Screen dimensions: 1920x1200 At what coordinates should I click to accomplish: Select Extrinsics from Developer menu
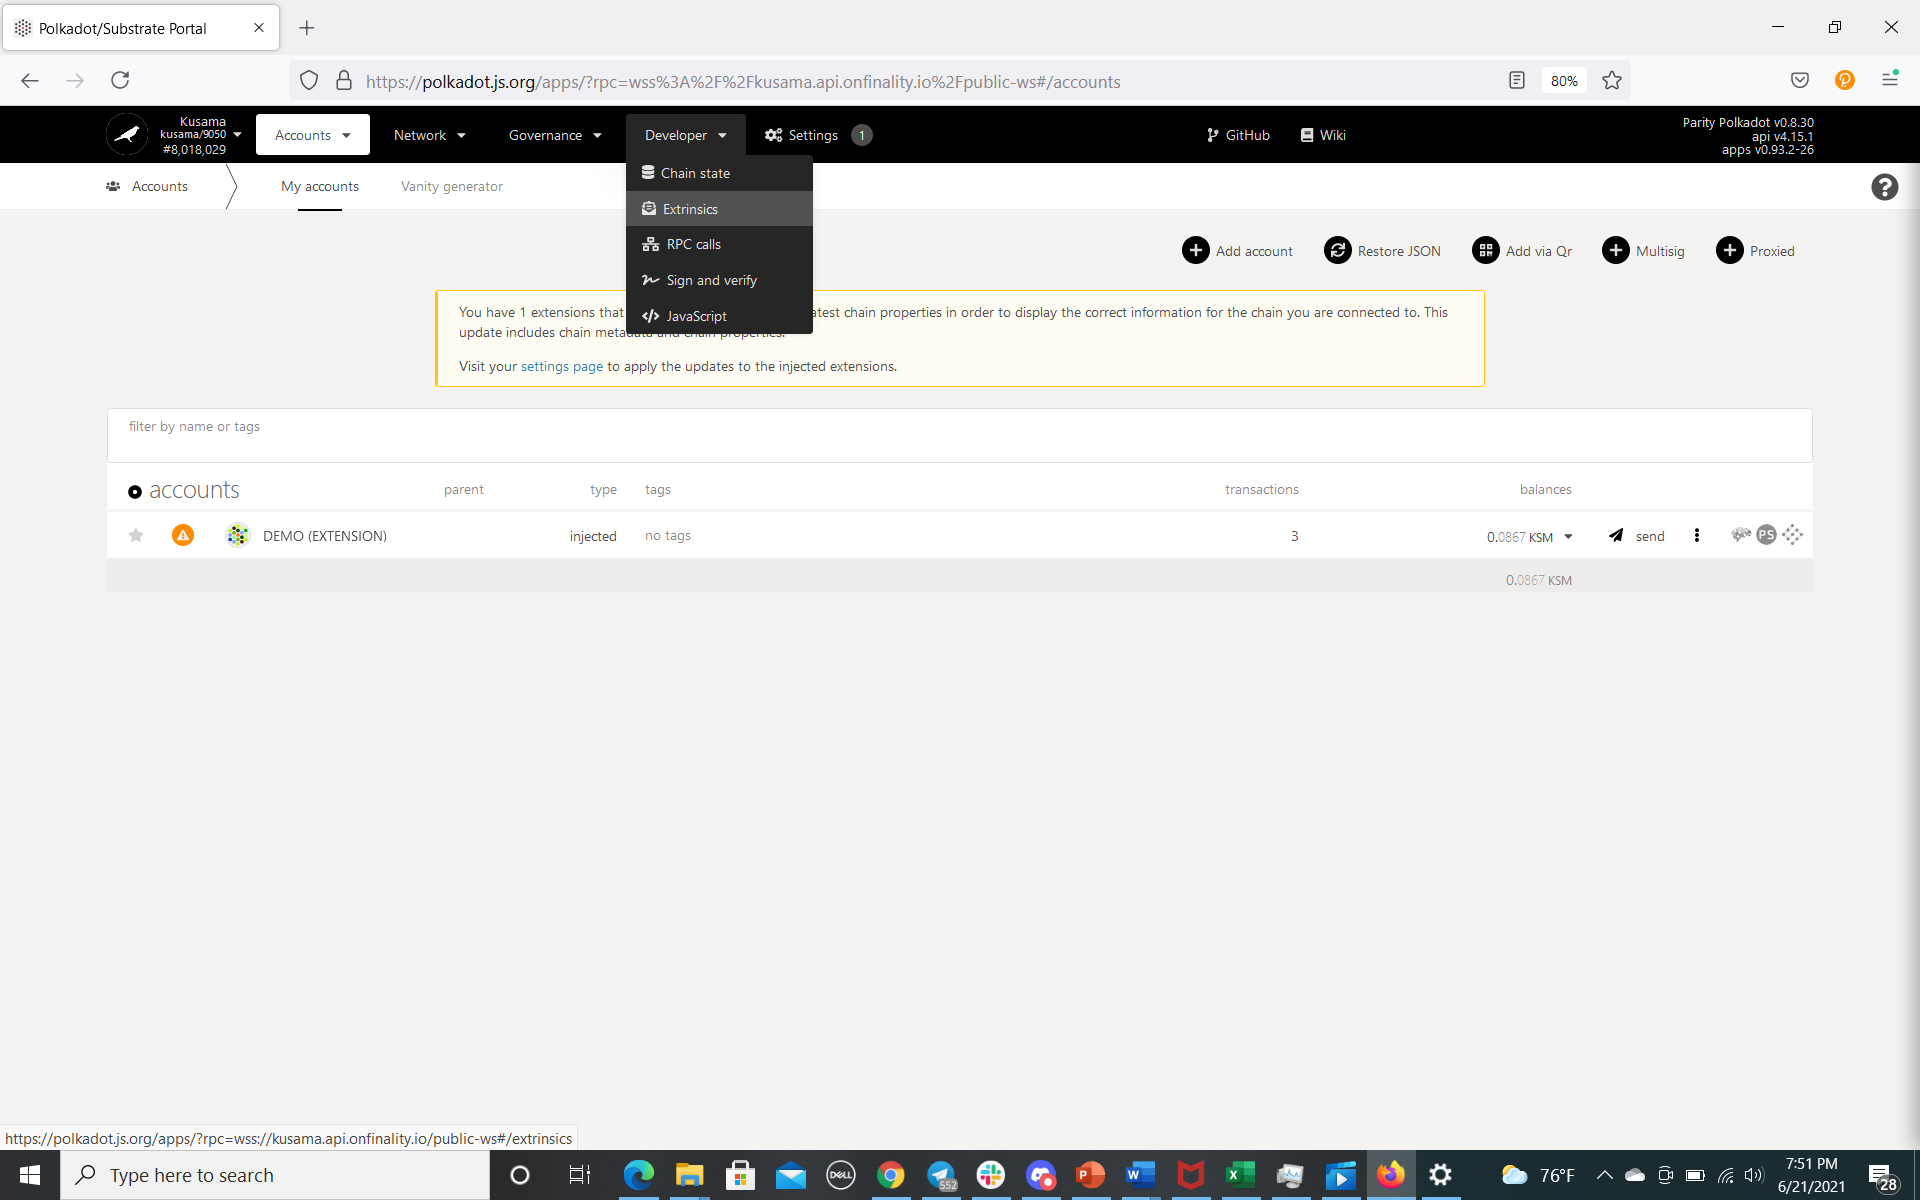pos(690,209)
